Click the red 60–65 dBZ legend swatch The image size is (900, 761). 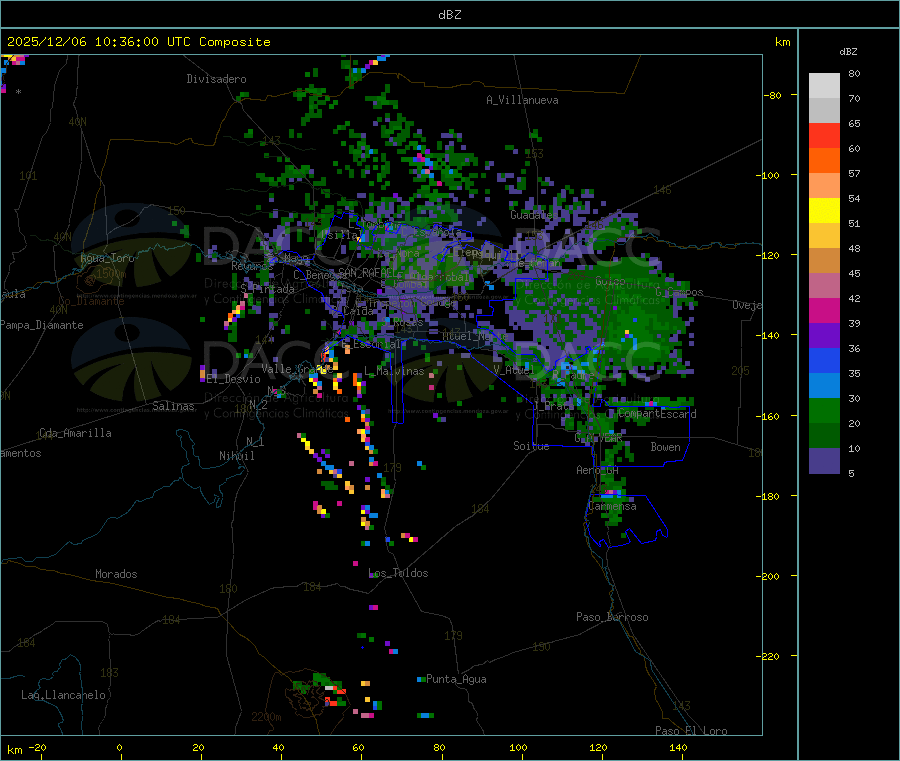pyautogui.click(x=824, y=135)
